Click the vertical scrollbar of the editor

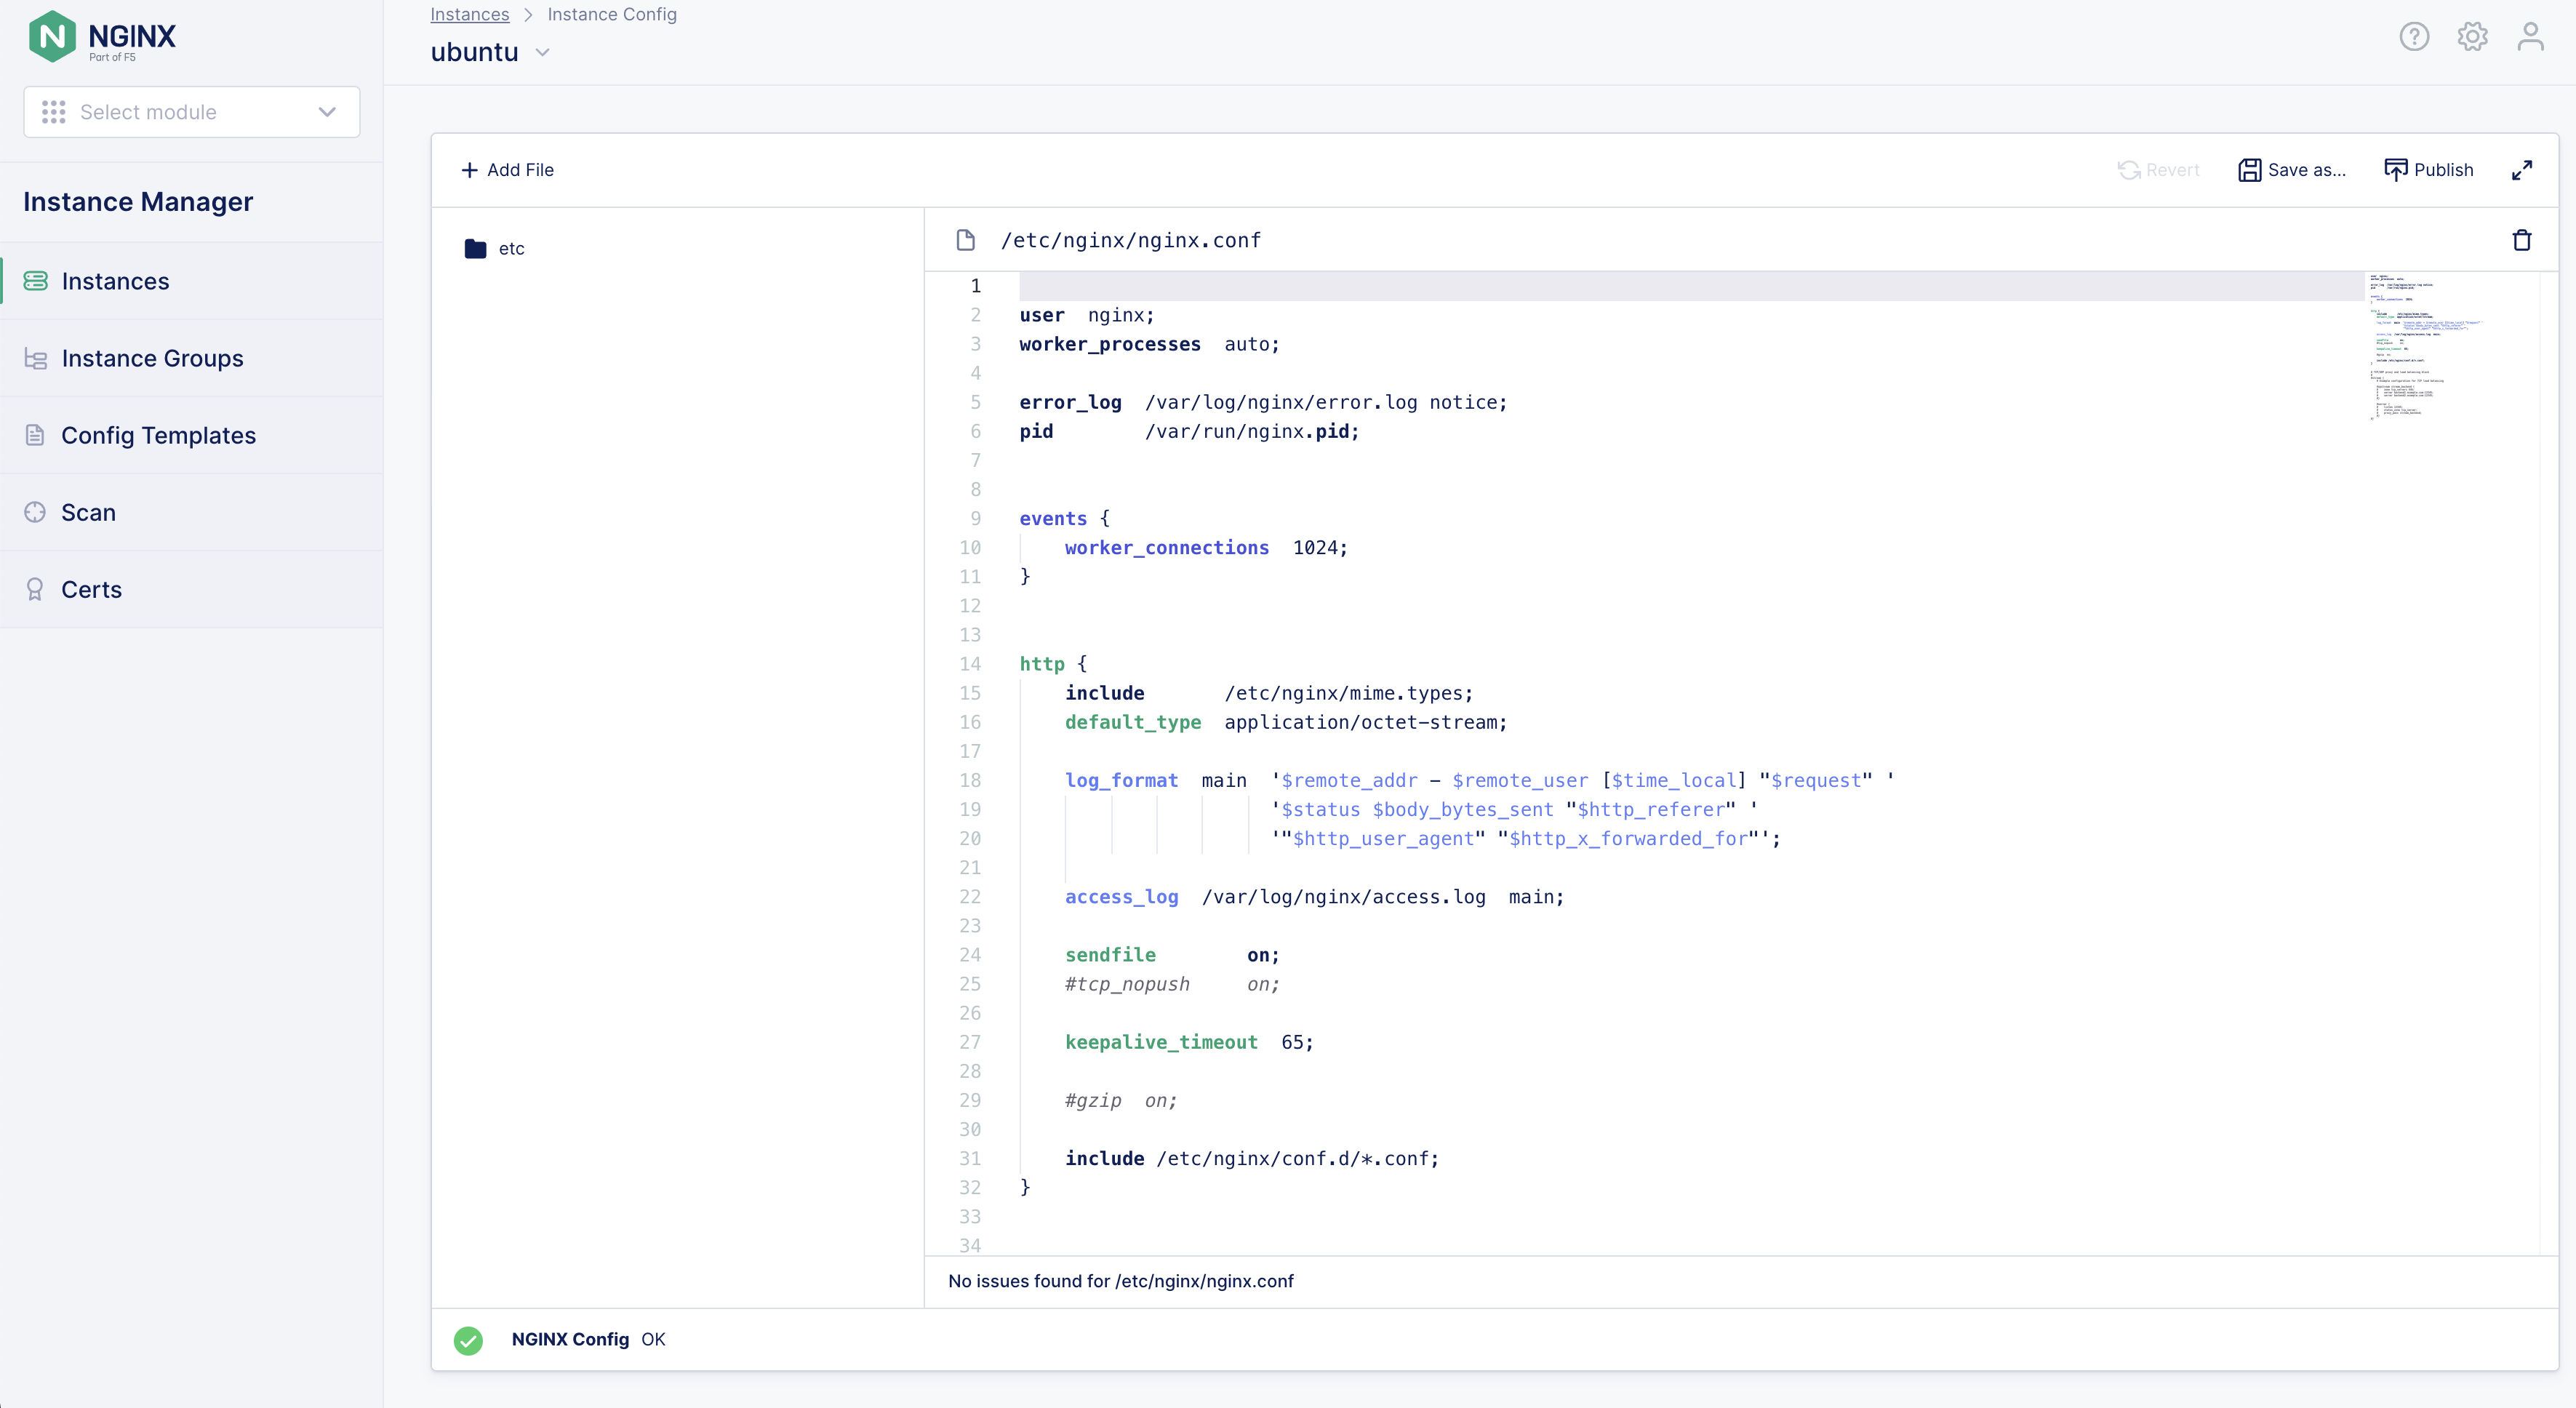[2548, 762]
